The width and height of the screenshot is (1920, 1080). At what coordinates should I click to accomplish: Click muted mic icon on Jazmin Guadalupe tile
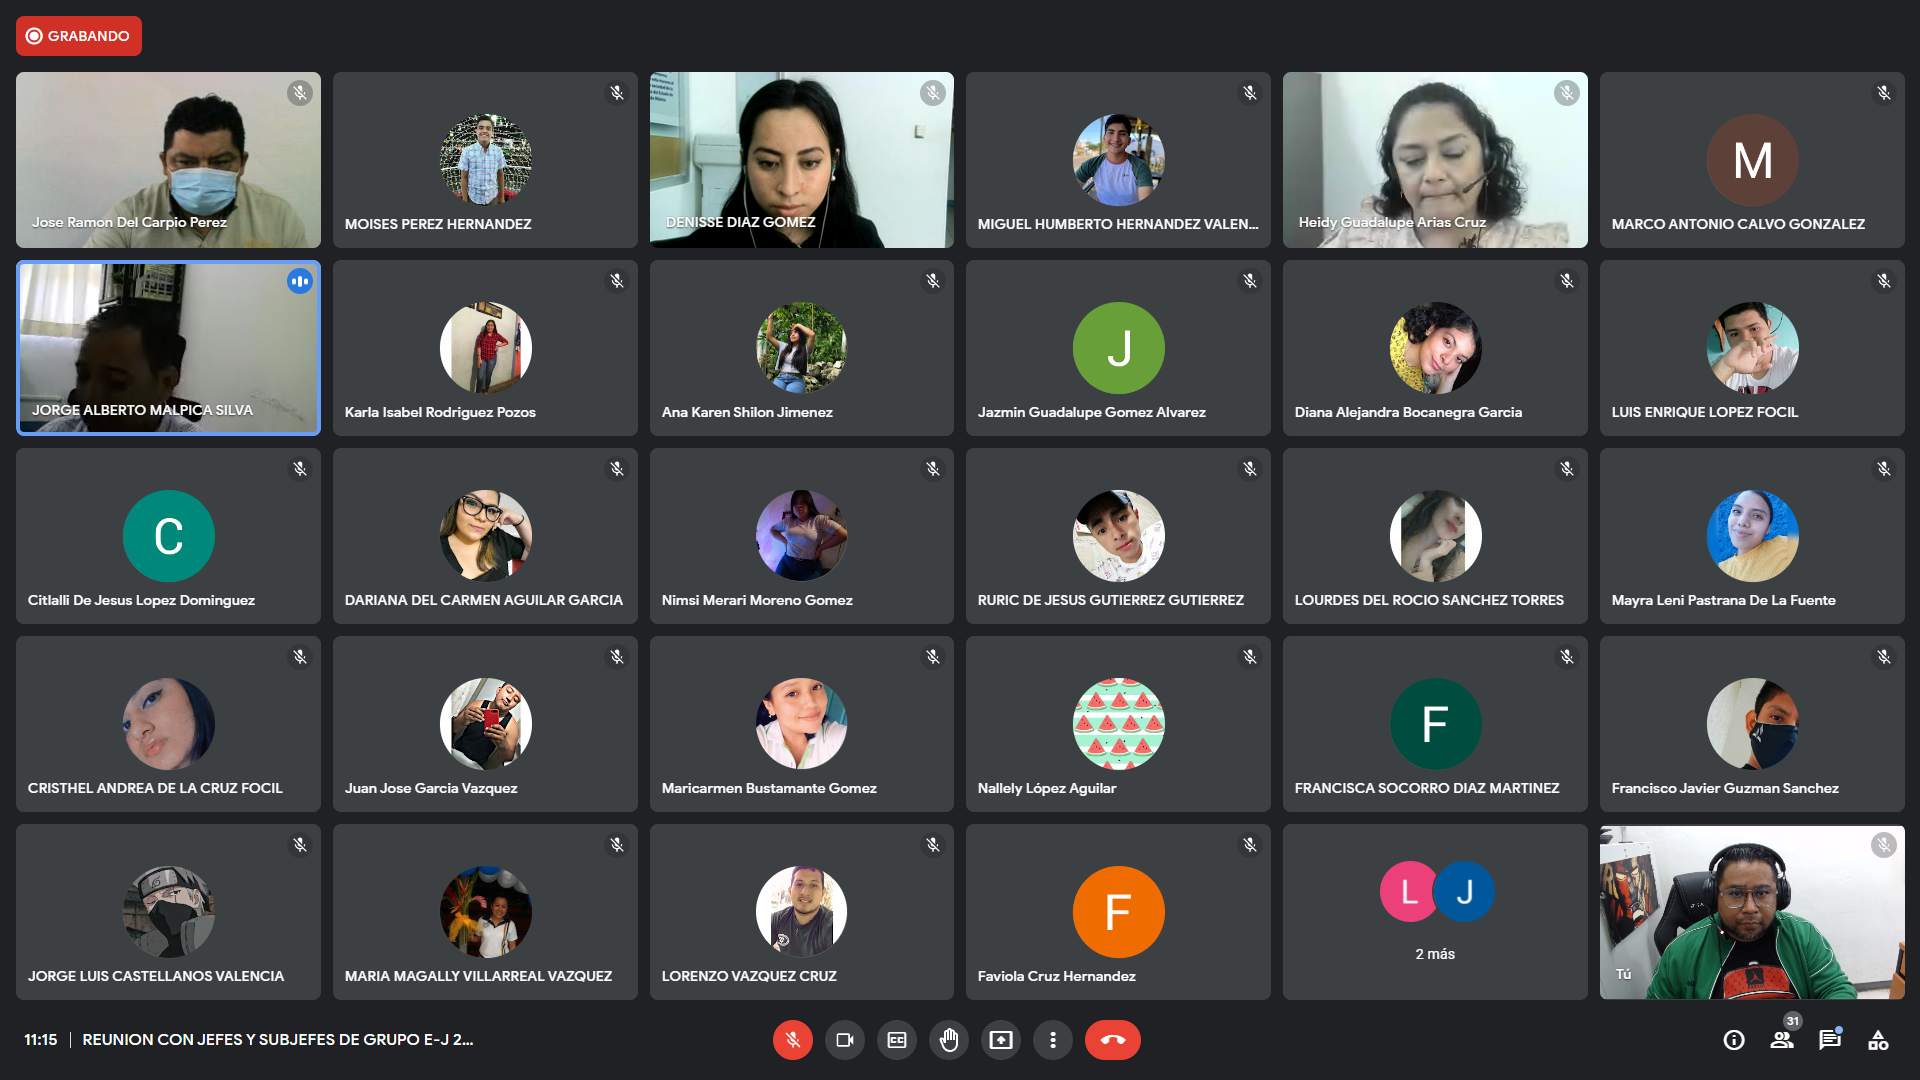(x=1250, y=281)
